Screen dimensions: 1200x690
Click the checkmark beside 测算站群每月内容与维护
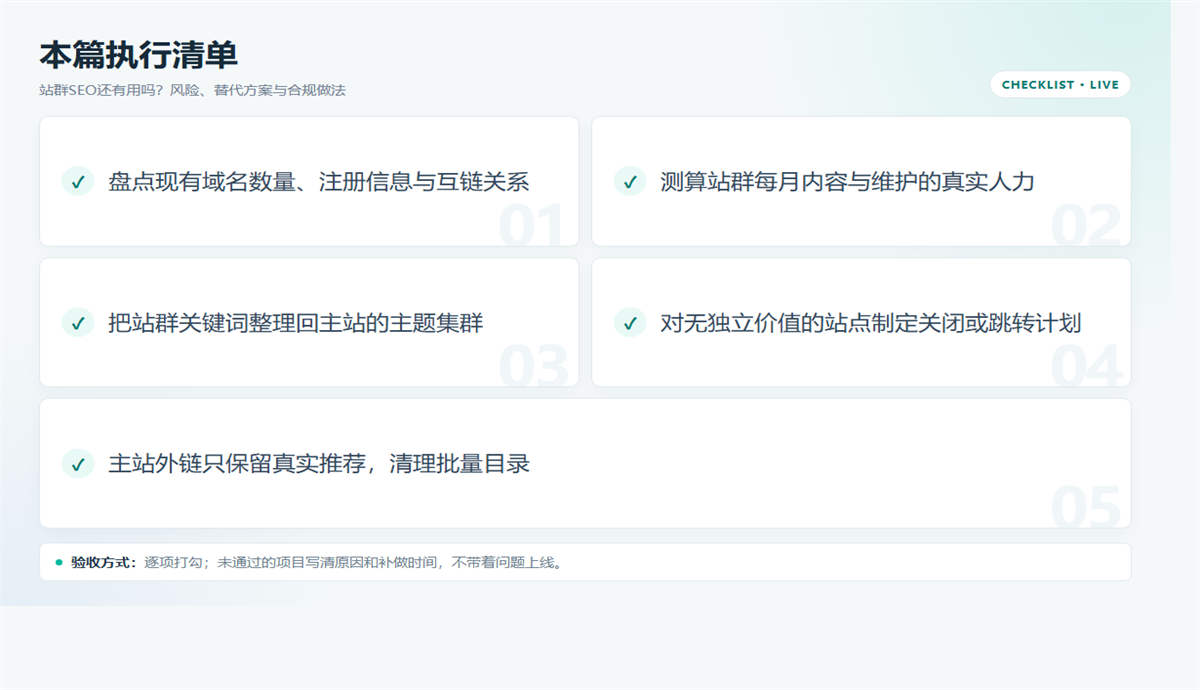tap(630, 182)
